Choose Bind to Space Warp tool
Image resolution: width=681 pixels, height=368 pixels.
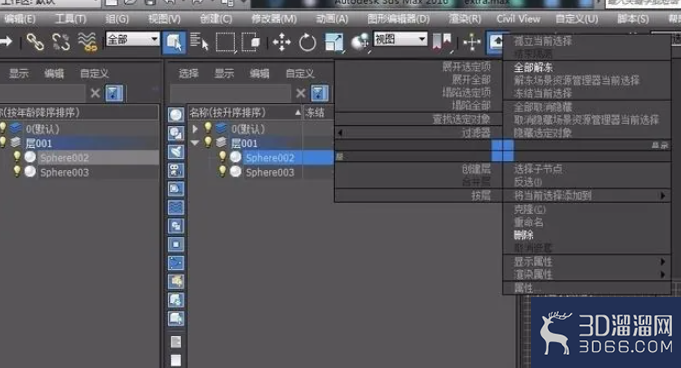[x=87, y=42]
